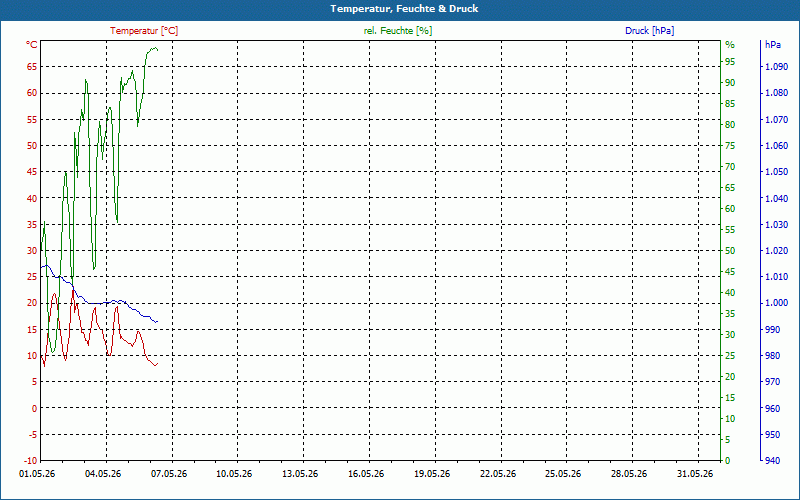This screenshot has width=800, height=500.
Task: Click red temperature axis value "0"
Action: pyautogui.click(x=35, y=408)
